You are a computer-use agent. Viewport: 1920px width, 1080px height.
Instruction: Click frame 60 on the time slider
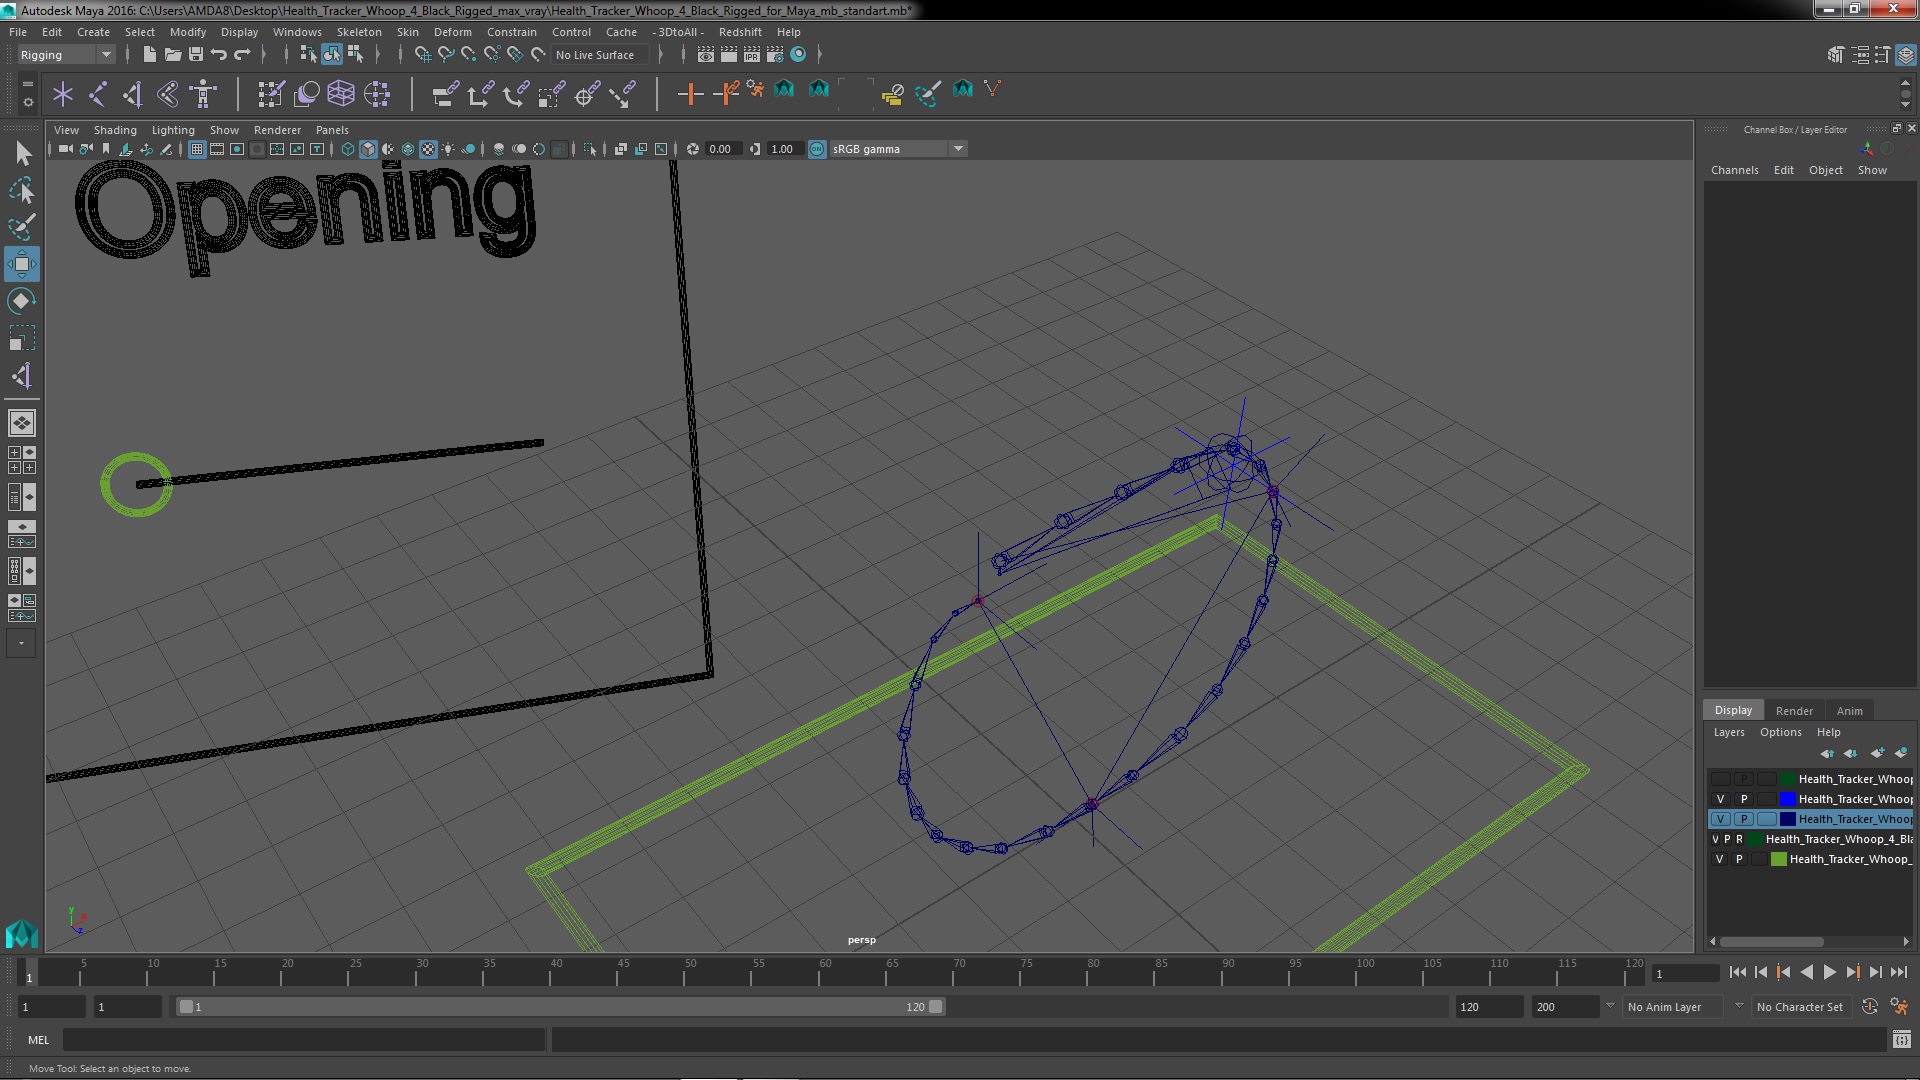(825, 973)
